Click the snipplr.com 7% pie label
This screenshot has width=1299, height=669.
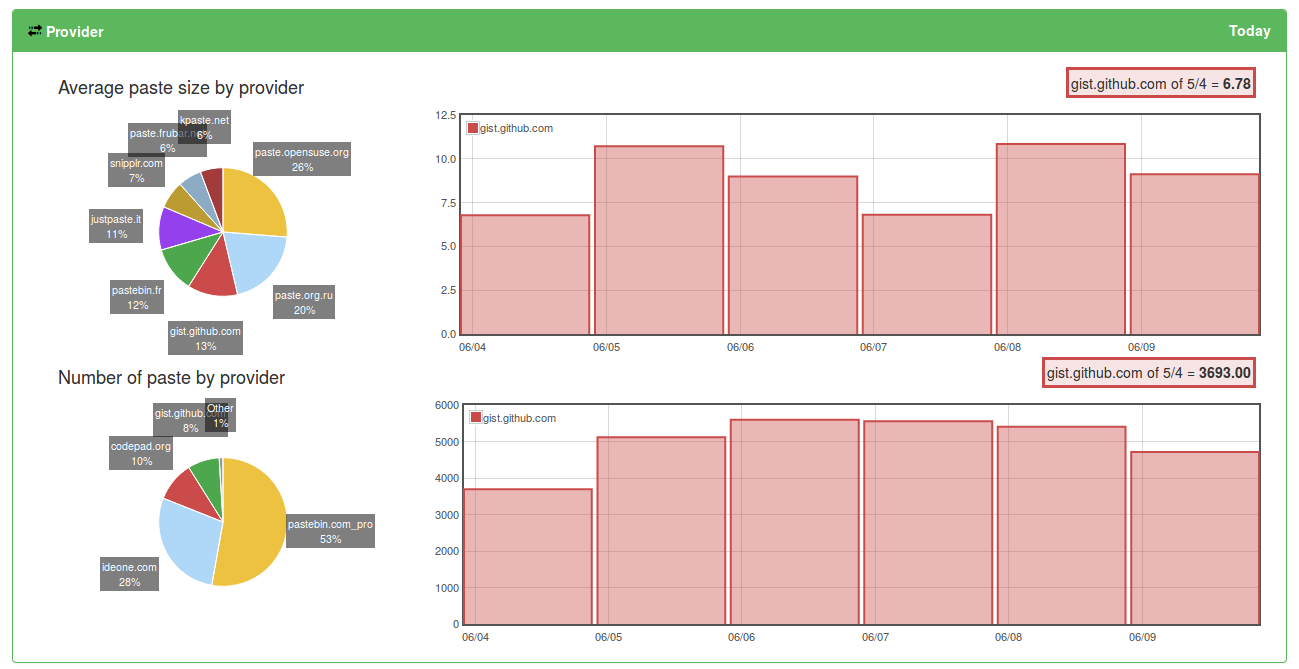coord(136,171)
